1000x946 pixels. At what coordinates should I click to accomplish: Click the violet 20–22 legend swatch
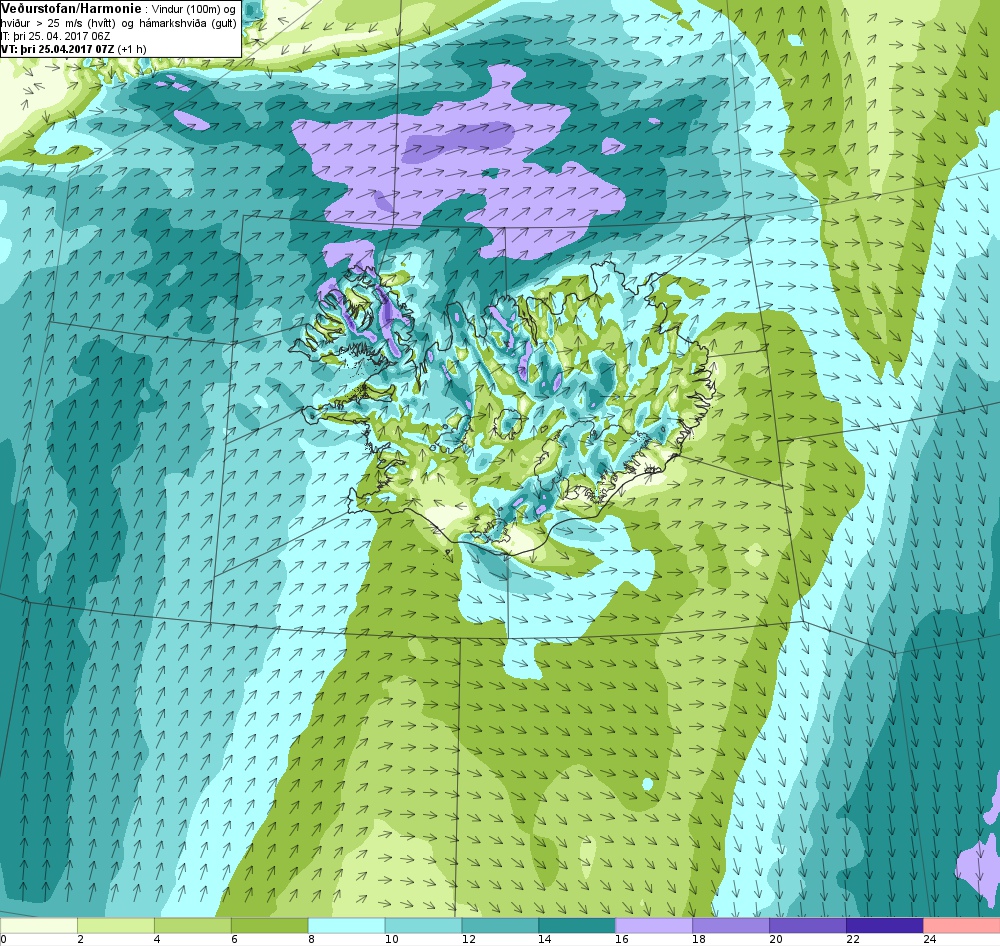coord(808,925)
